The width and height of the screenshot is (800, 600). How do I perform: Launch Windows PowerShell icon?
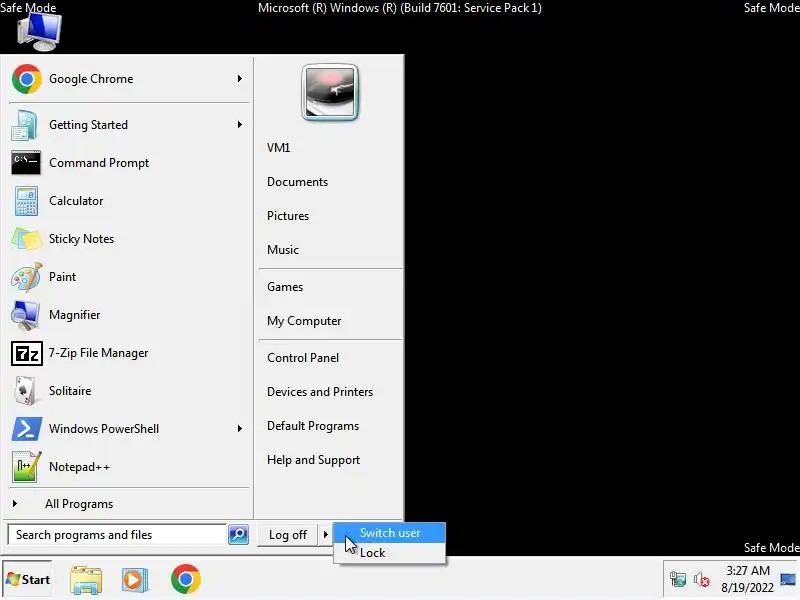[26, 429]
